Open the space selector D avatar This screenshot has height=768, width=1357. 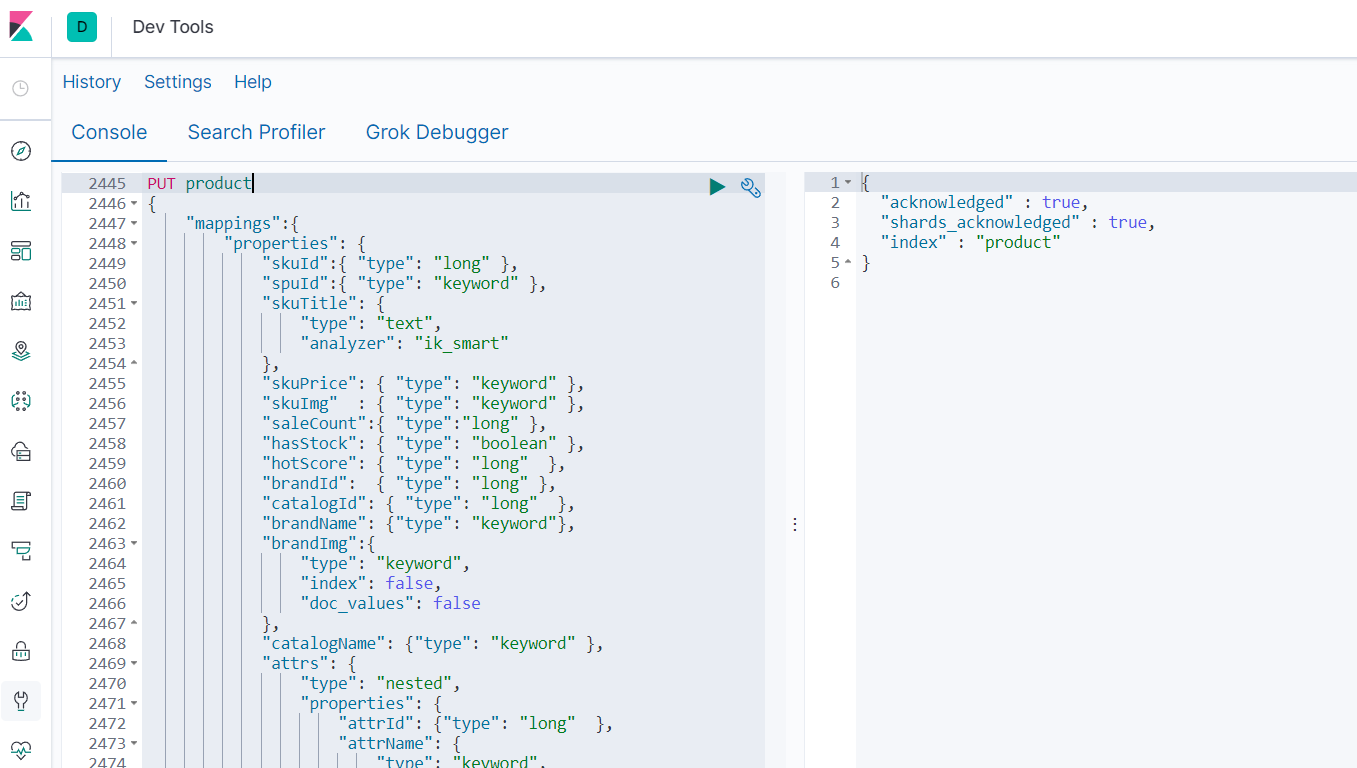click(82, 27)
